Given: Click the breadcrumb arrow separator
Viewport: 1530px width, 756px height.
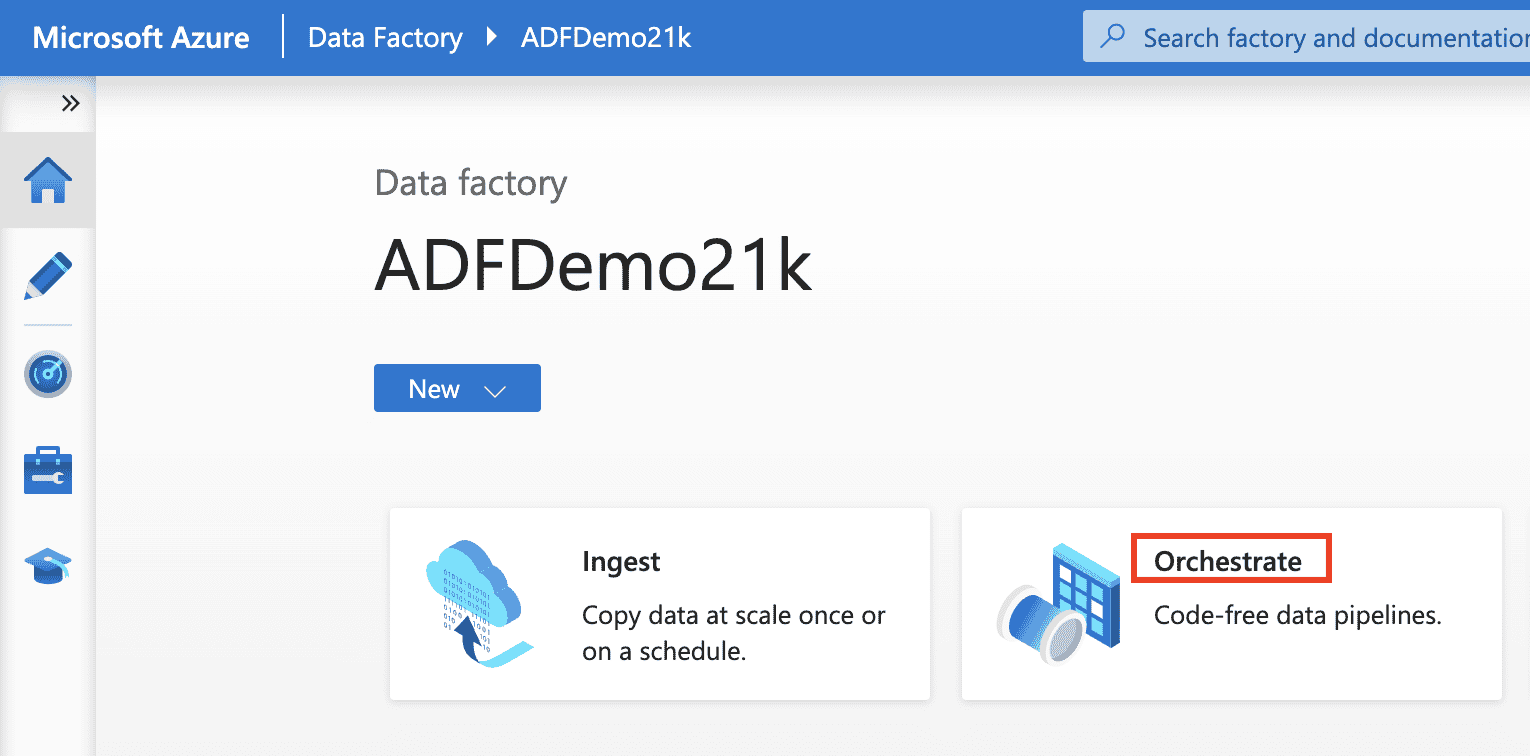Looking at the screenshot, I should (491, 38).
